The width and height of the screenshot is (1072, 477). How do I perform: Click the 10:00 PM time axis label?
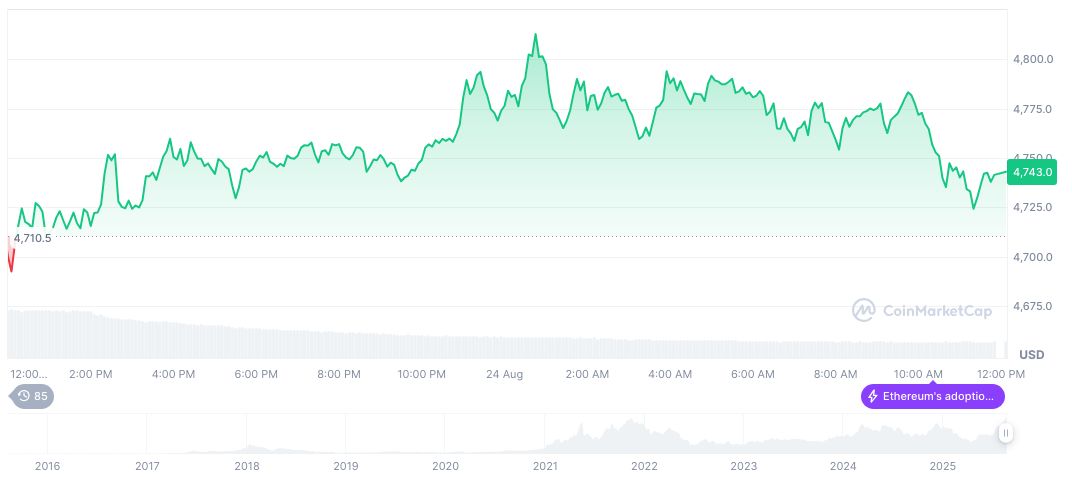[x=421, y=374]
